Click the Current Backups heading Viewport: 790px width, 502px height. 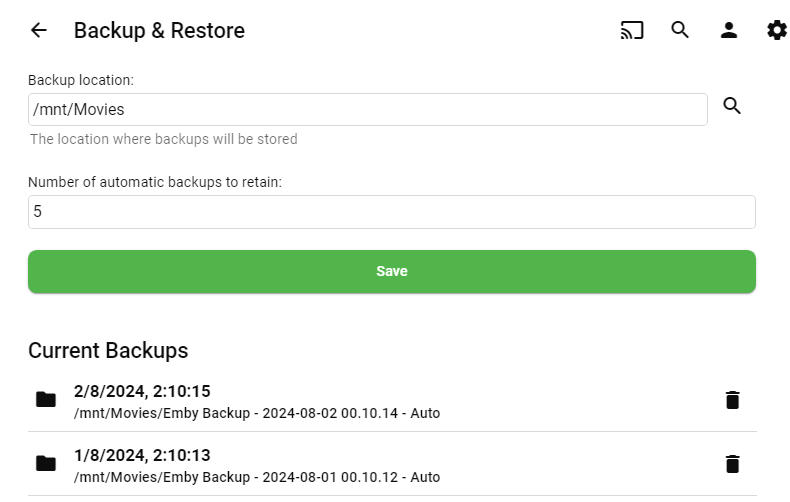pos(108,350)
